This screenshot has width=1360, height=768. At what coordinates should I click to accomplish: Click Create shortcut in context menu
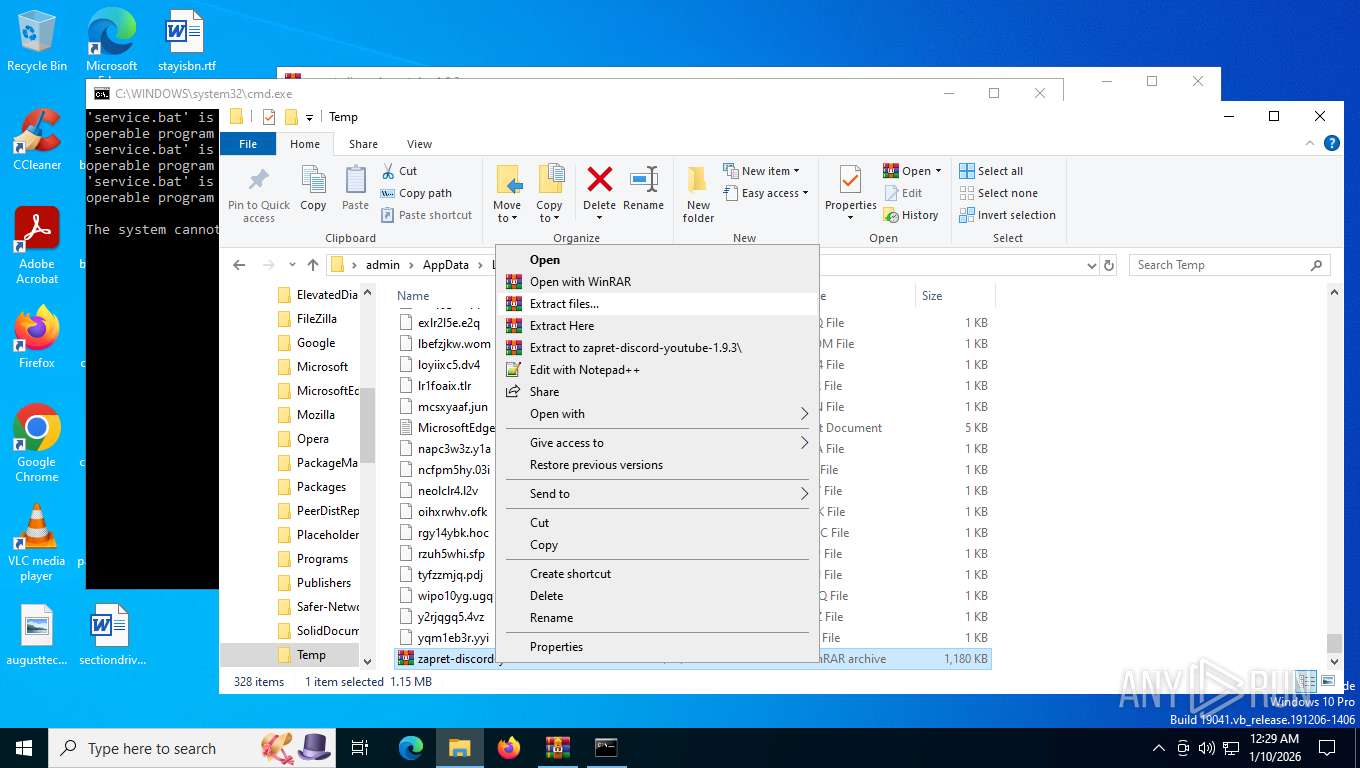(x=657, y=573)
